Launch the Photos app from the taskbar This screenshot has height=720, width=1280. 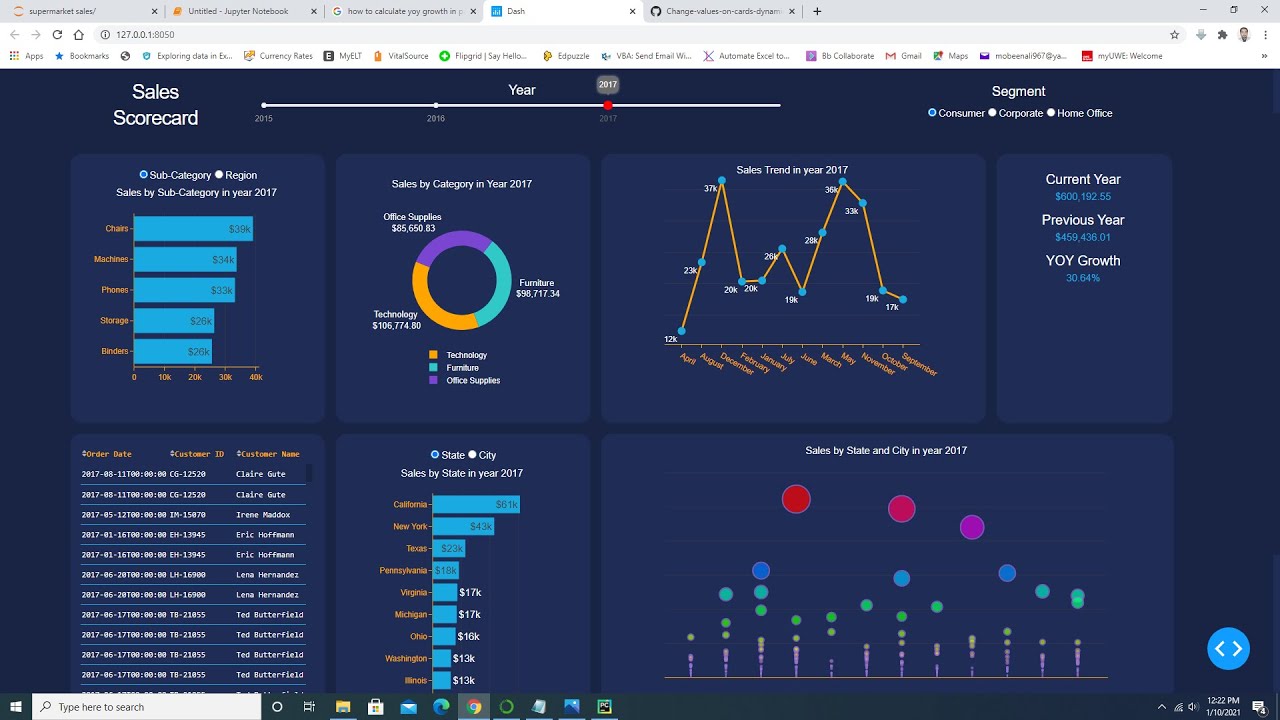coord(571,707)
